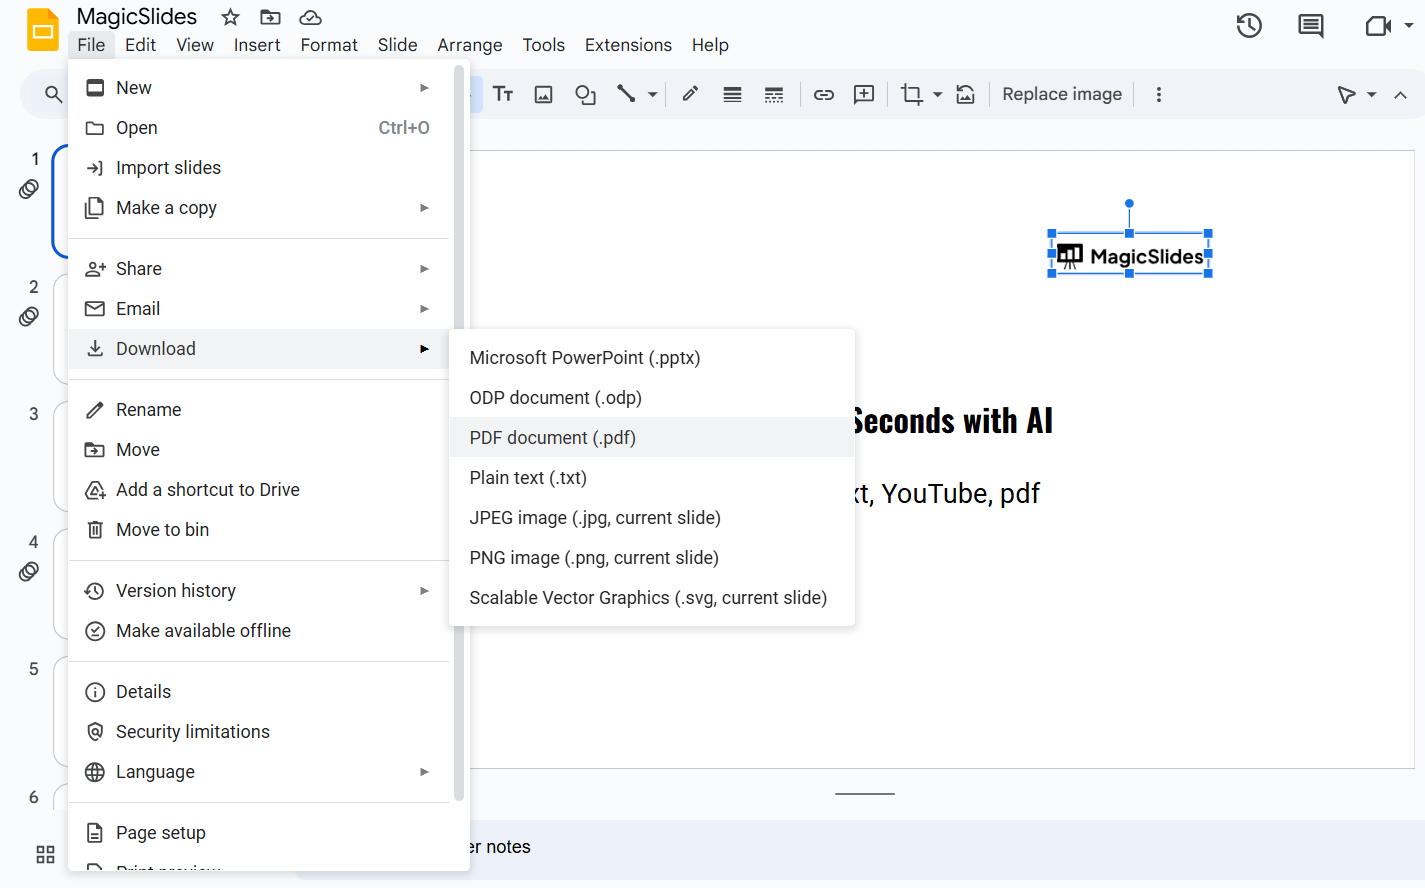Open the comments panel icon
Viewport: 1425px width, 888px height.
tap(1310, 26)
